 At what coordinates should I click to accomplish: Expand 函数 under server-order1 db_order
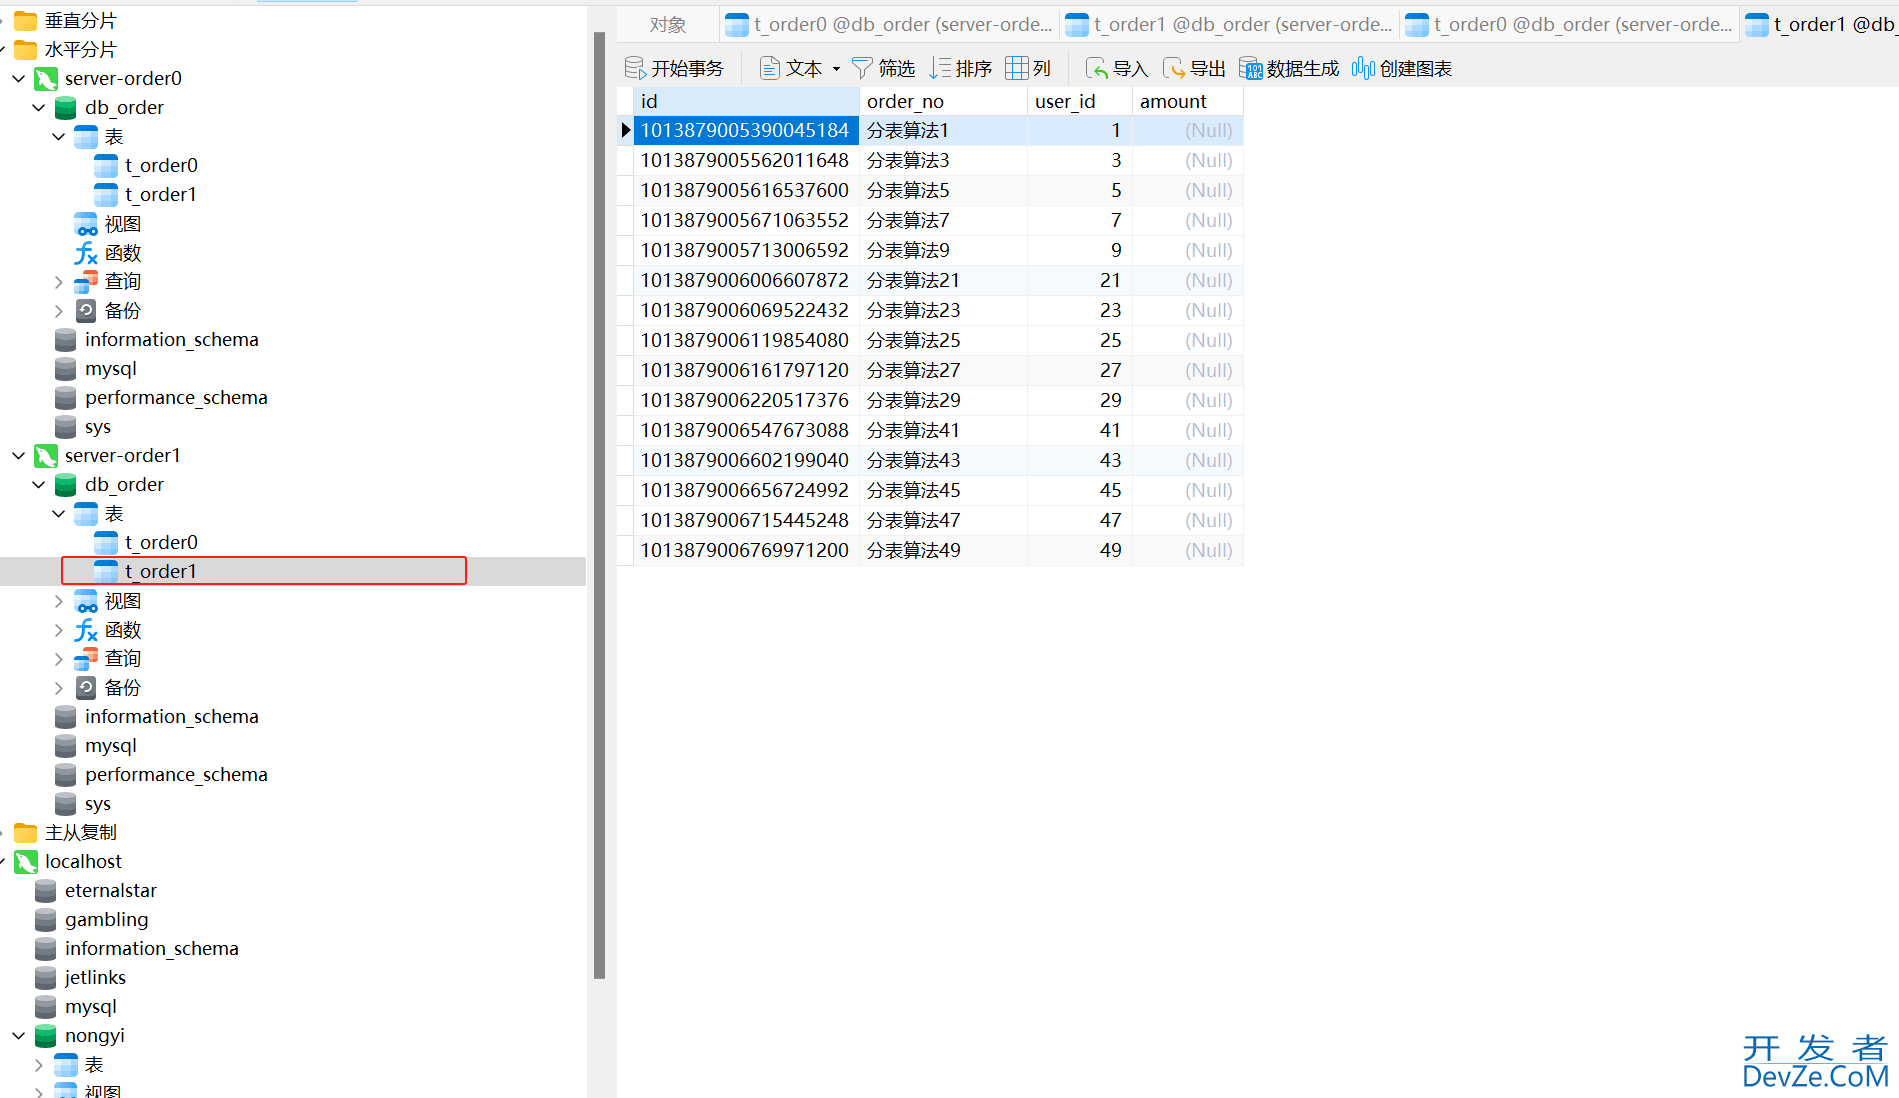coord(58,630)
